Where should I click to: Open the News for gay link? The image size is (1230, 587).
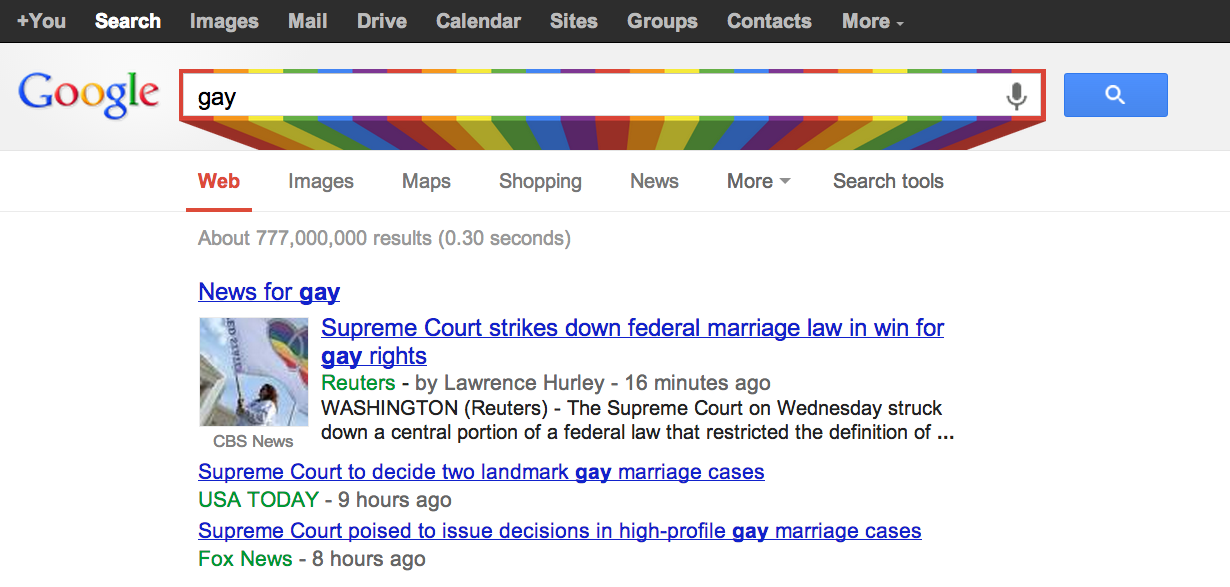pos(269,292)
